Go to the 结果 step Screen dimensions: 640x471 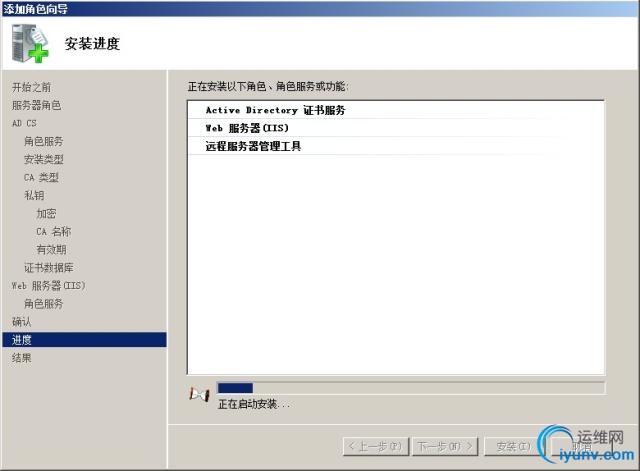(21, 358)
